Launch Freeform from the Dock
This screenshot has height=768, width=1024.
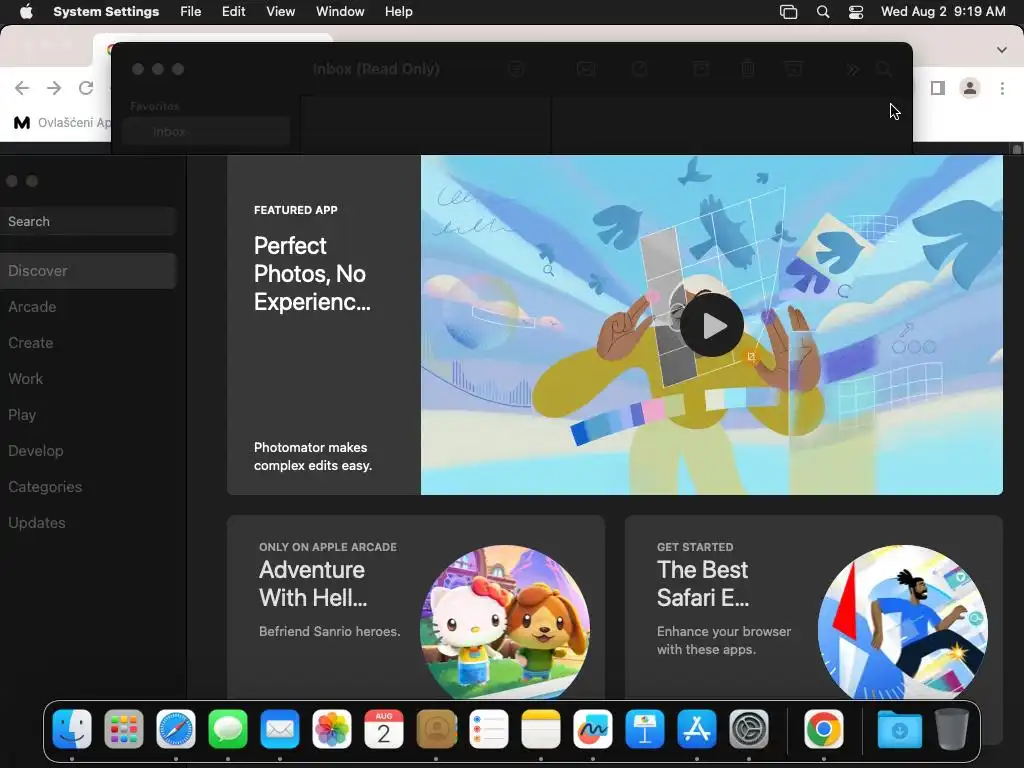click(593, 729)
